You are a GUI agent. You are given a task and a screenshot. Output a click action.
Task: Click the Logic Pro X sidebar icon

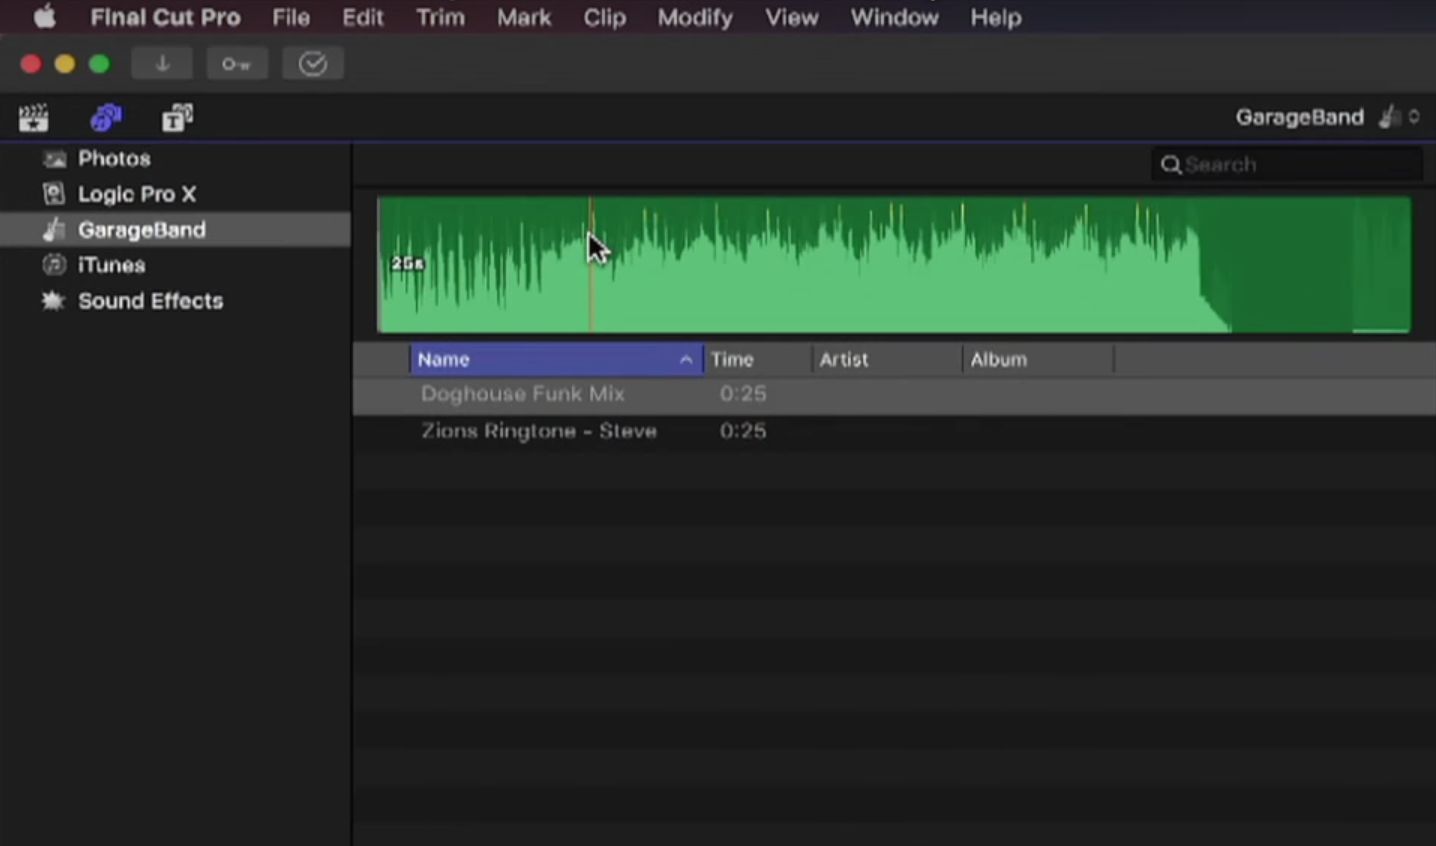(x=54, y=194)
